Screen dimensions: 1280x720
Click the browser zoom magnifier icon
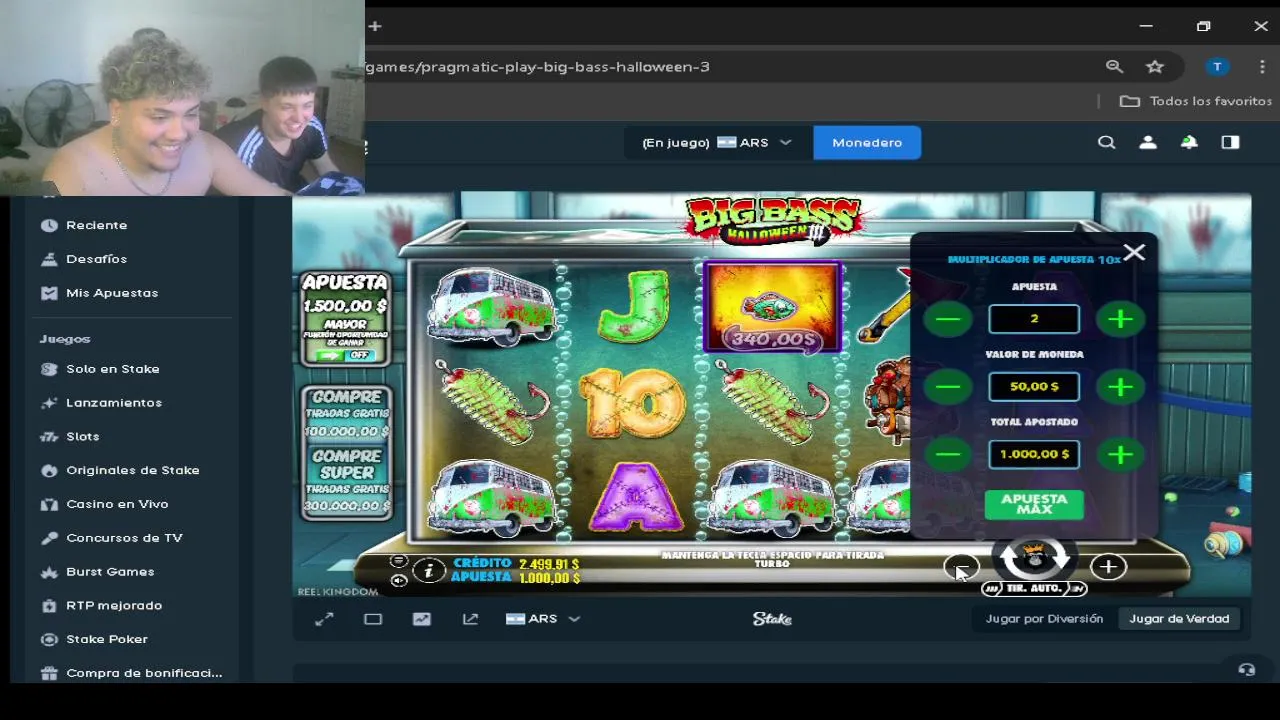pyautogui.click(x=1114, y=67)
